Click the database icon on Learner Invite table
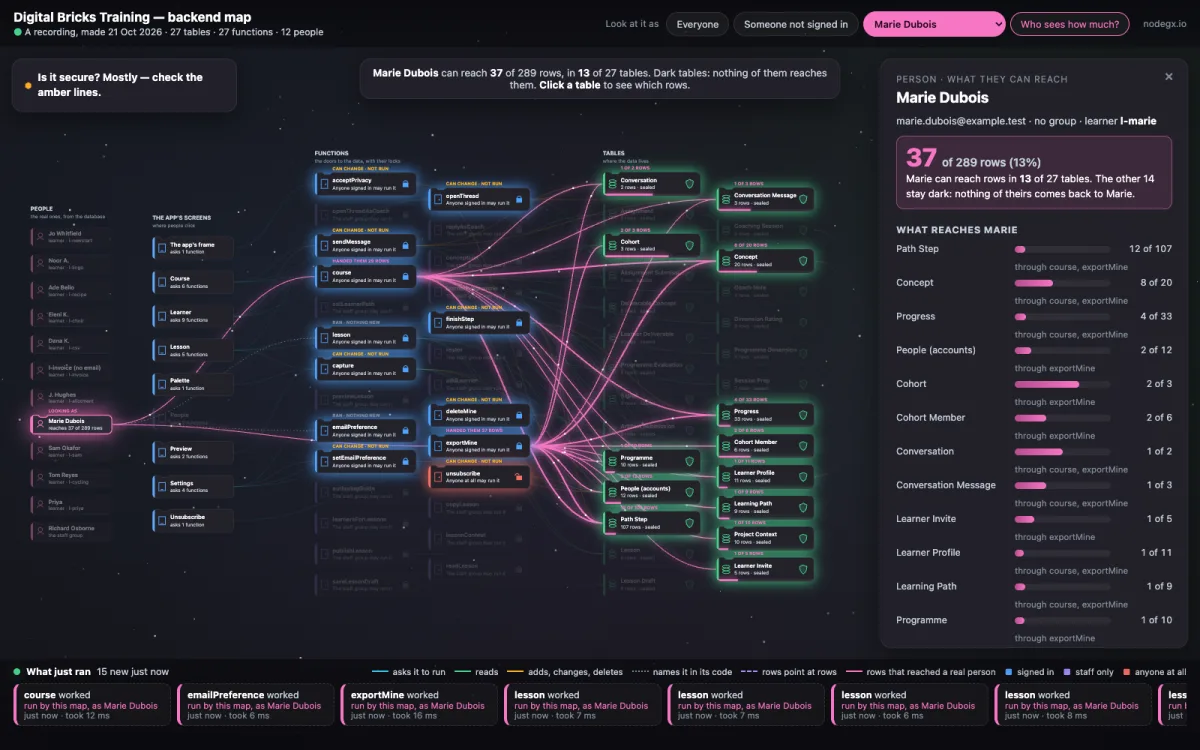Image resolution: width=1200 pixels, height=750 pixels. 726,569
